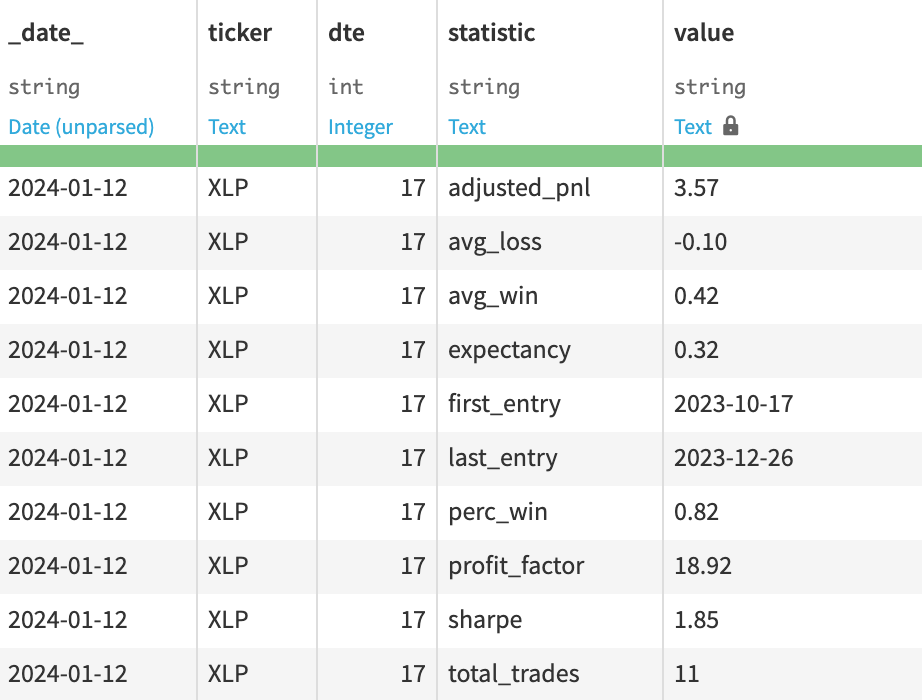922x700 pixels.
Task: Open the ticker column header menu
Action: coord(240,33)
